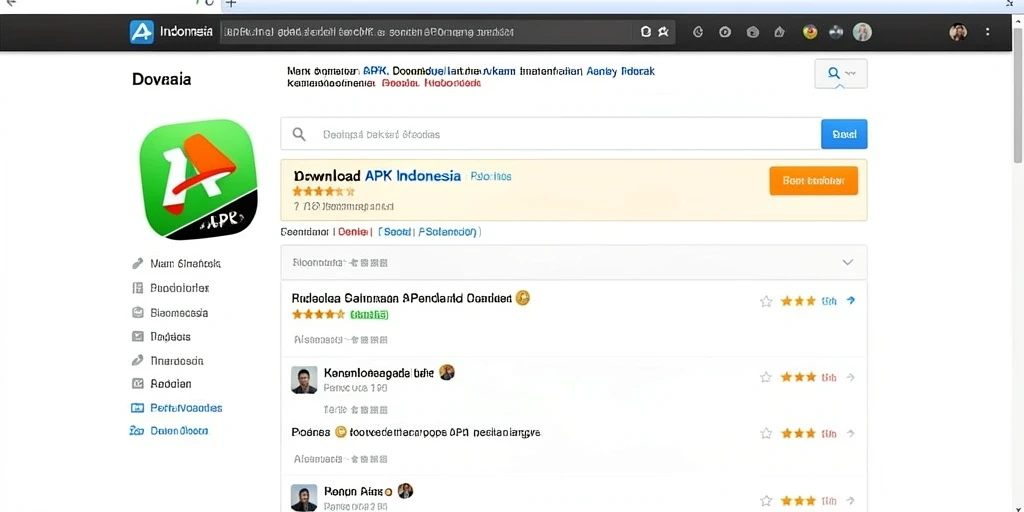
Task: Open the 'Biaomeoasia' sidebar item
Action: pyautogui.click(x=179, y=313)
